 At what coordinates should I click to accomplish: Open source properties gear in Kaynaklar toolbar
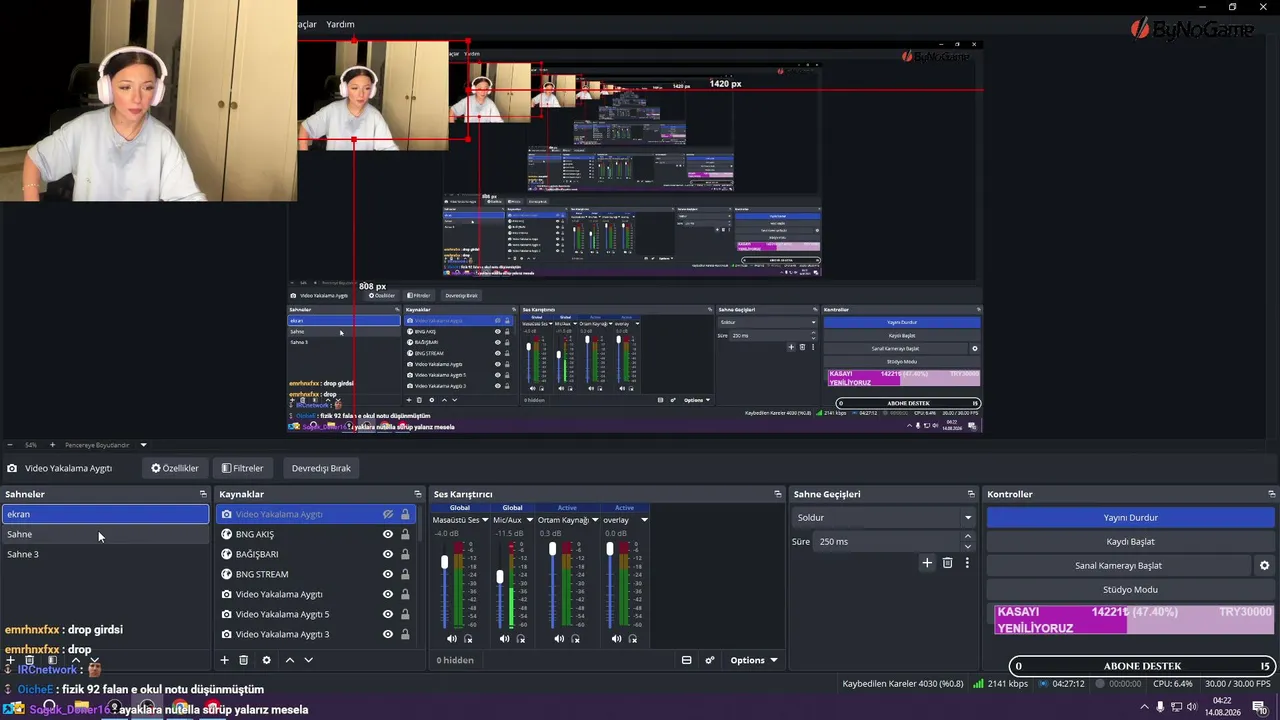(x=266, y=660)
